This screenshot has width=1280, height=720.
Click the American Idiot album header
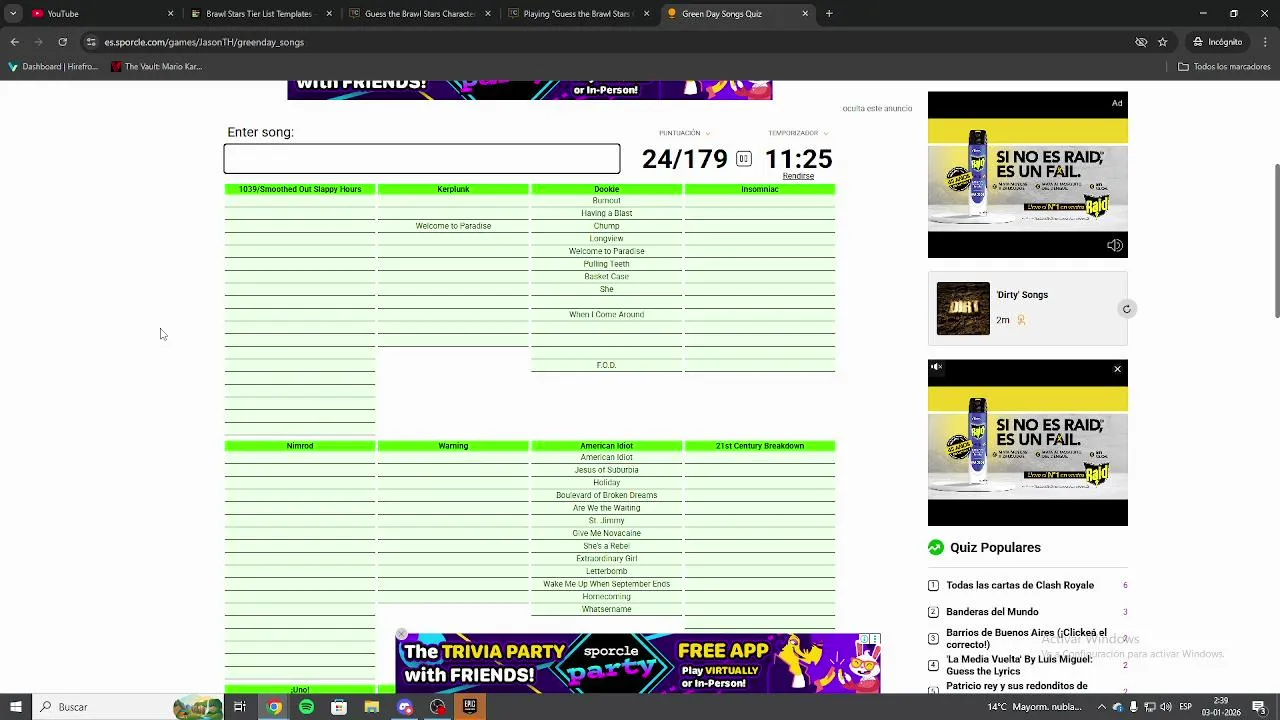pos(607,446)
